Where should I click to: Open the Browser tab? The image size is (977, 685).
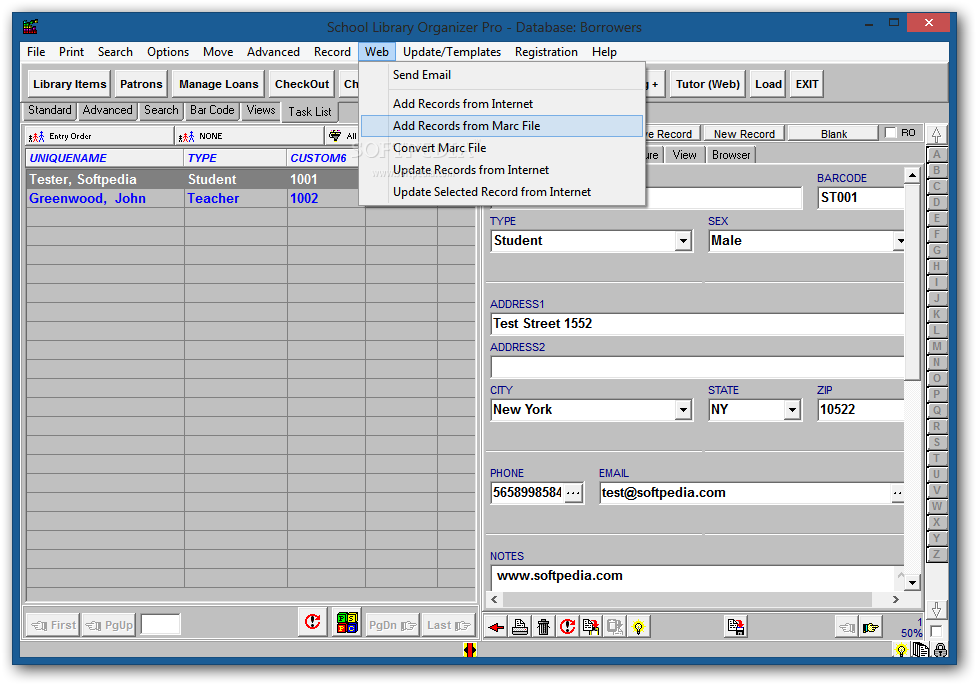731,155
